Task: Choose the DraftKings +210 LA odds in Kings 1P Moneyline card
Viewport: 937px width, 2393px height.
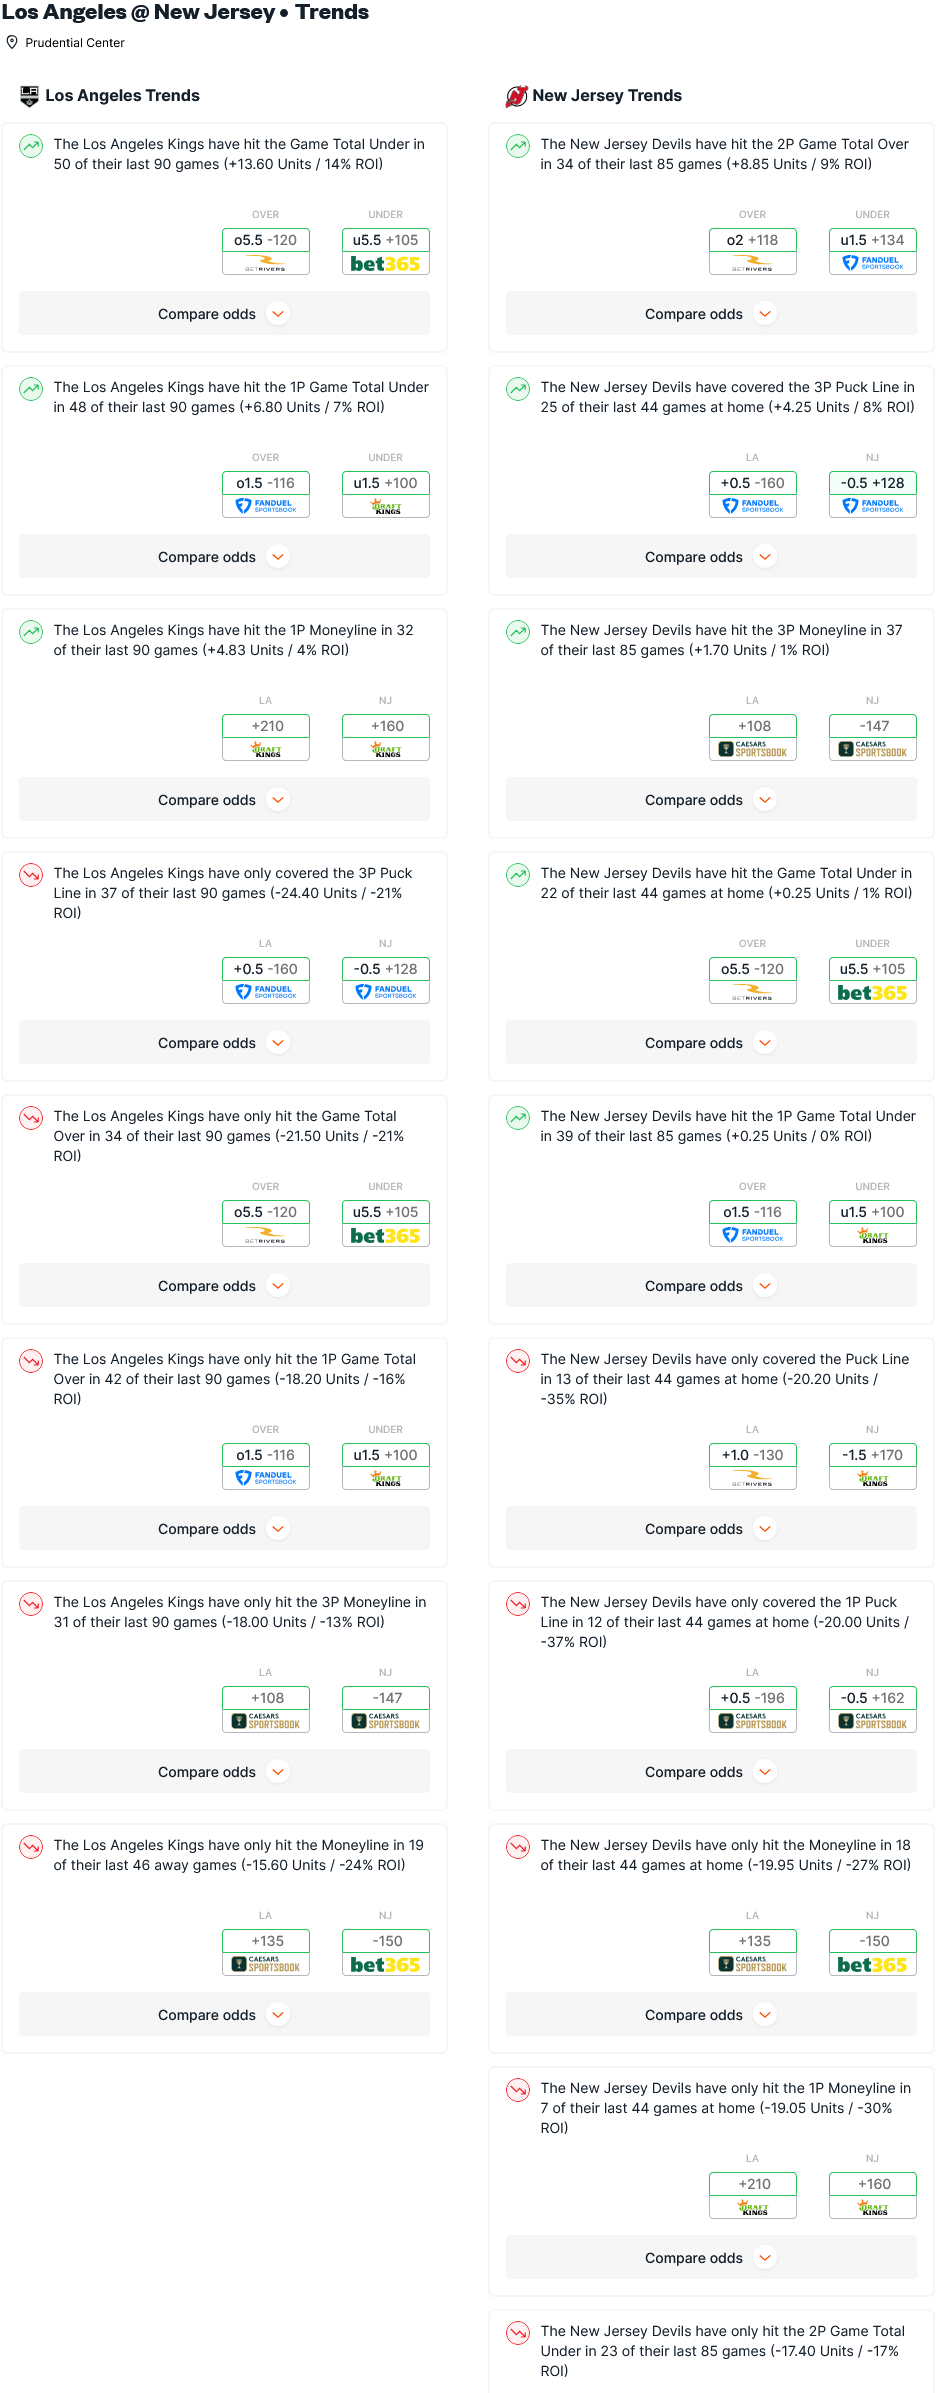Action: 266,737
